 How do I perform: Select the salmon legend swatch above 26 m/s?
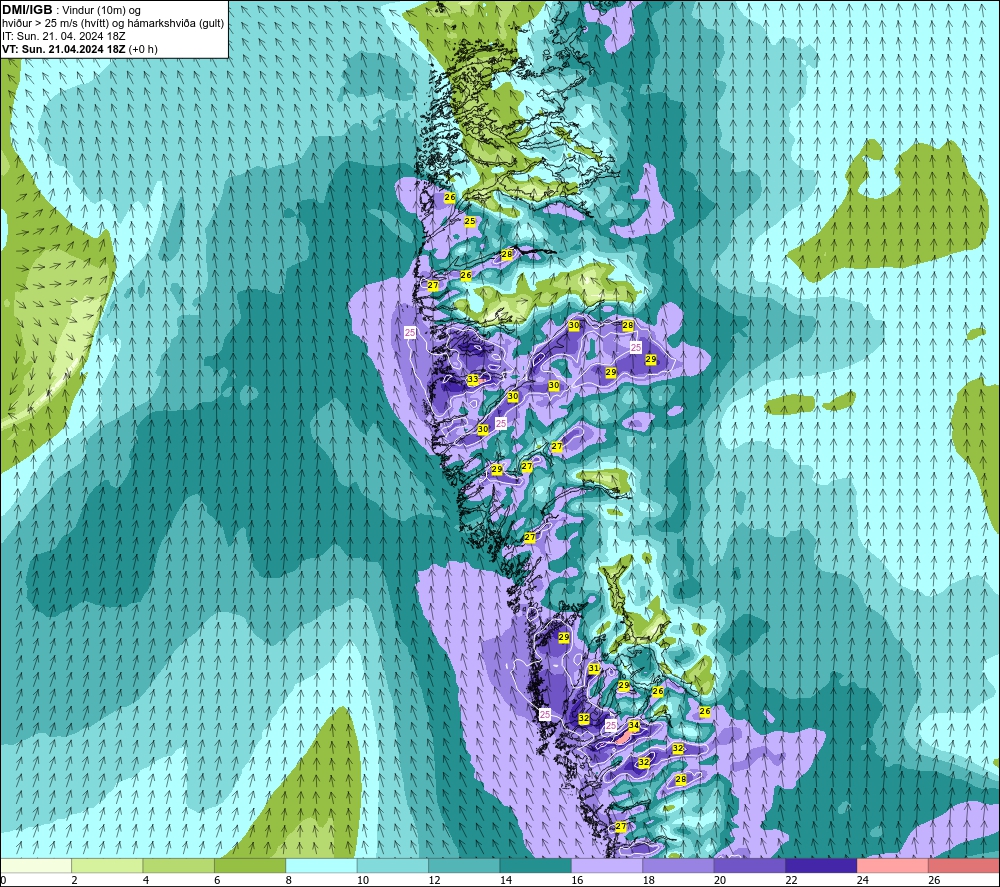[x=964, y=865]
